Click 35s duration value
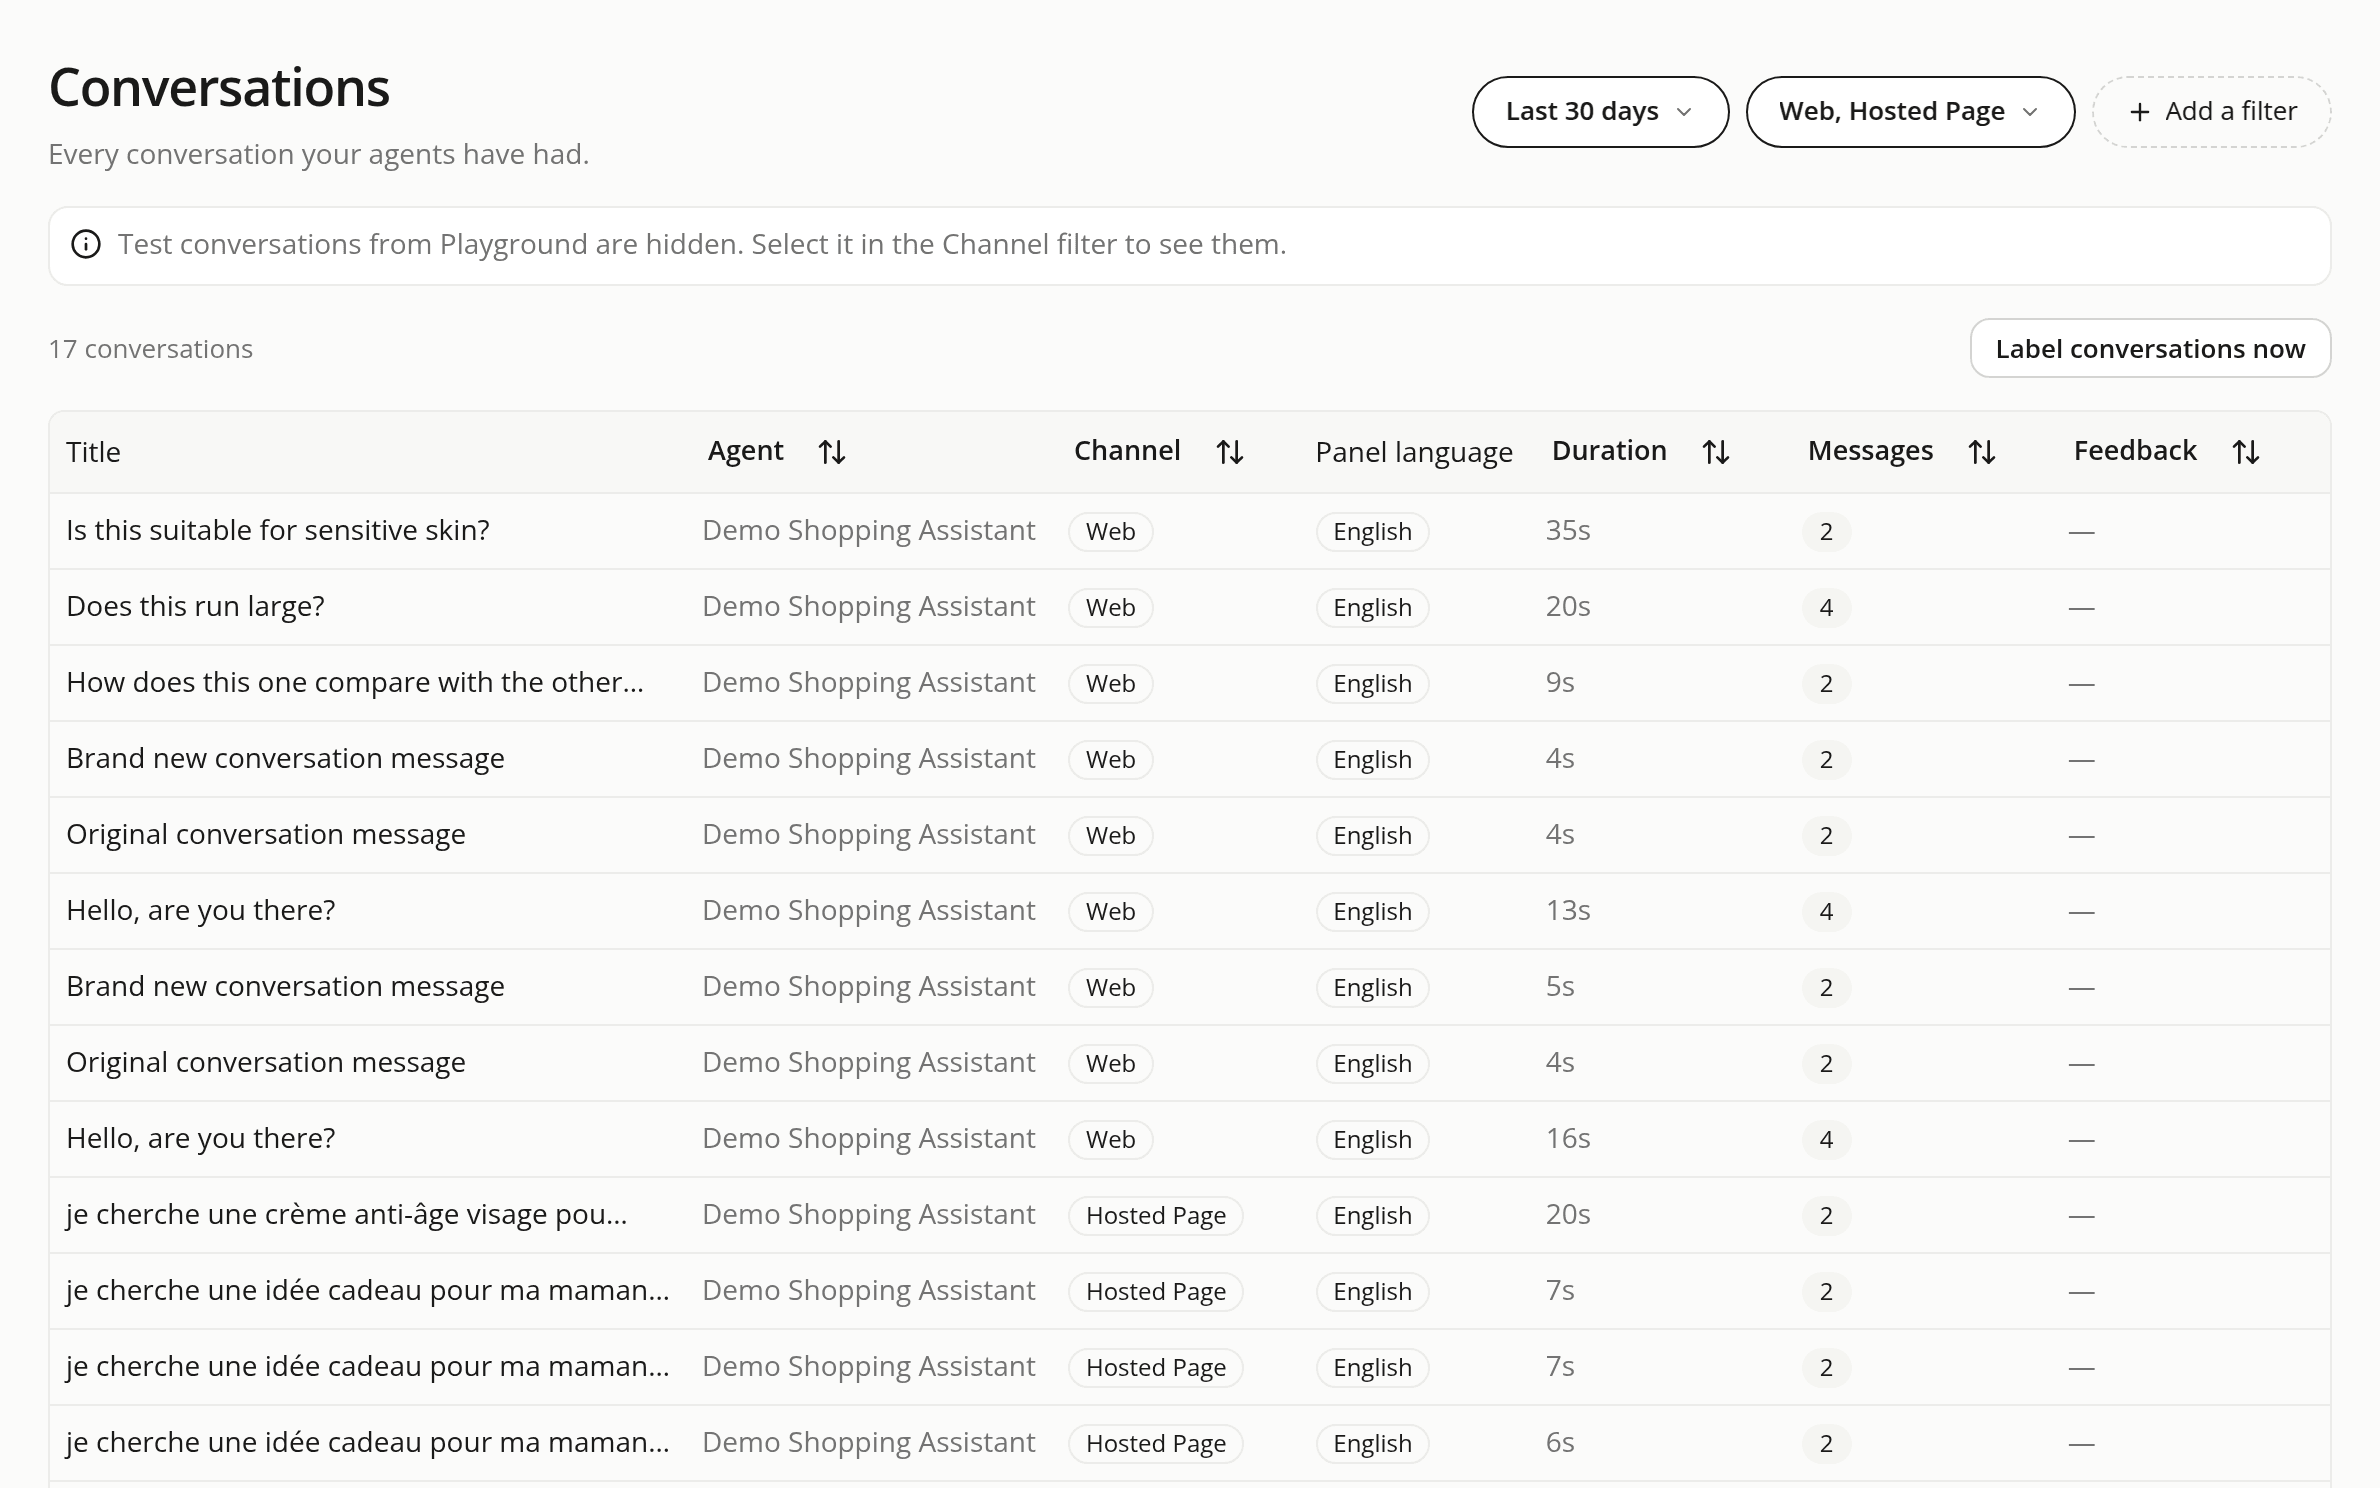 pyautogui.click(x=1567, y=530)
